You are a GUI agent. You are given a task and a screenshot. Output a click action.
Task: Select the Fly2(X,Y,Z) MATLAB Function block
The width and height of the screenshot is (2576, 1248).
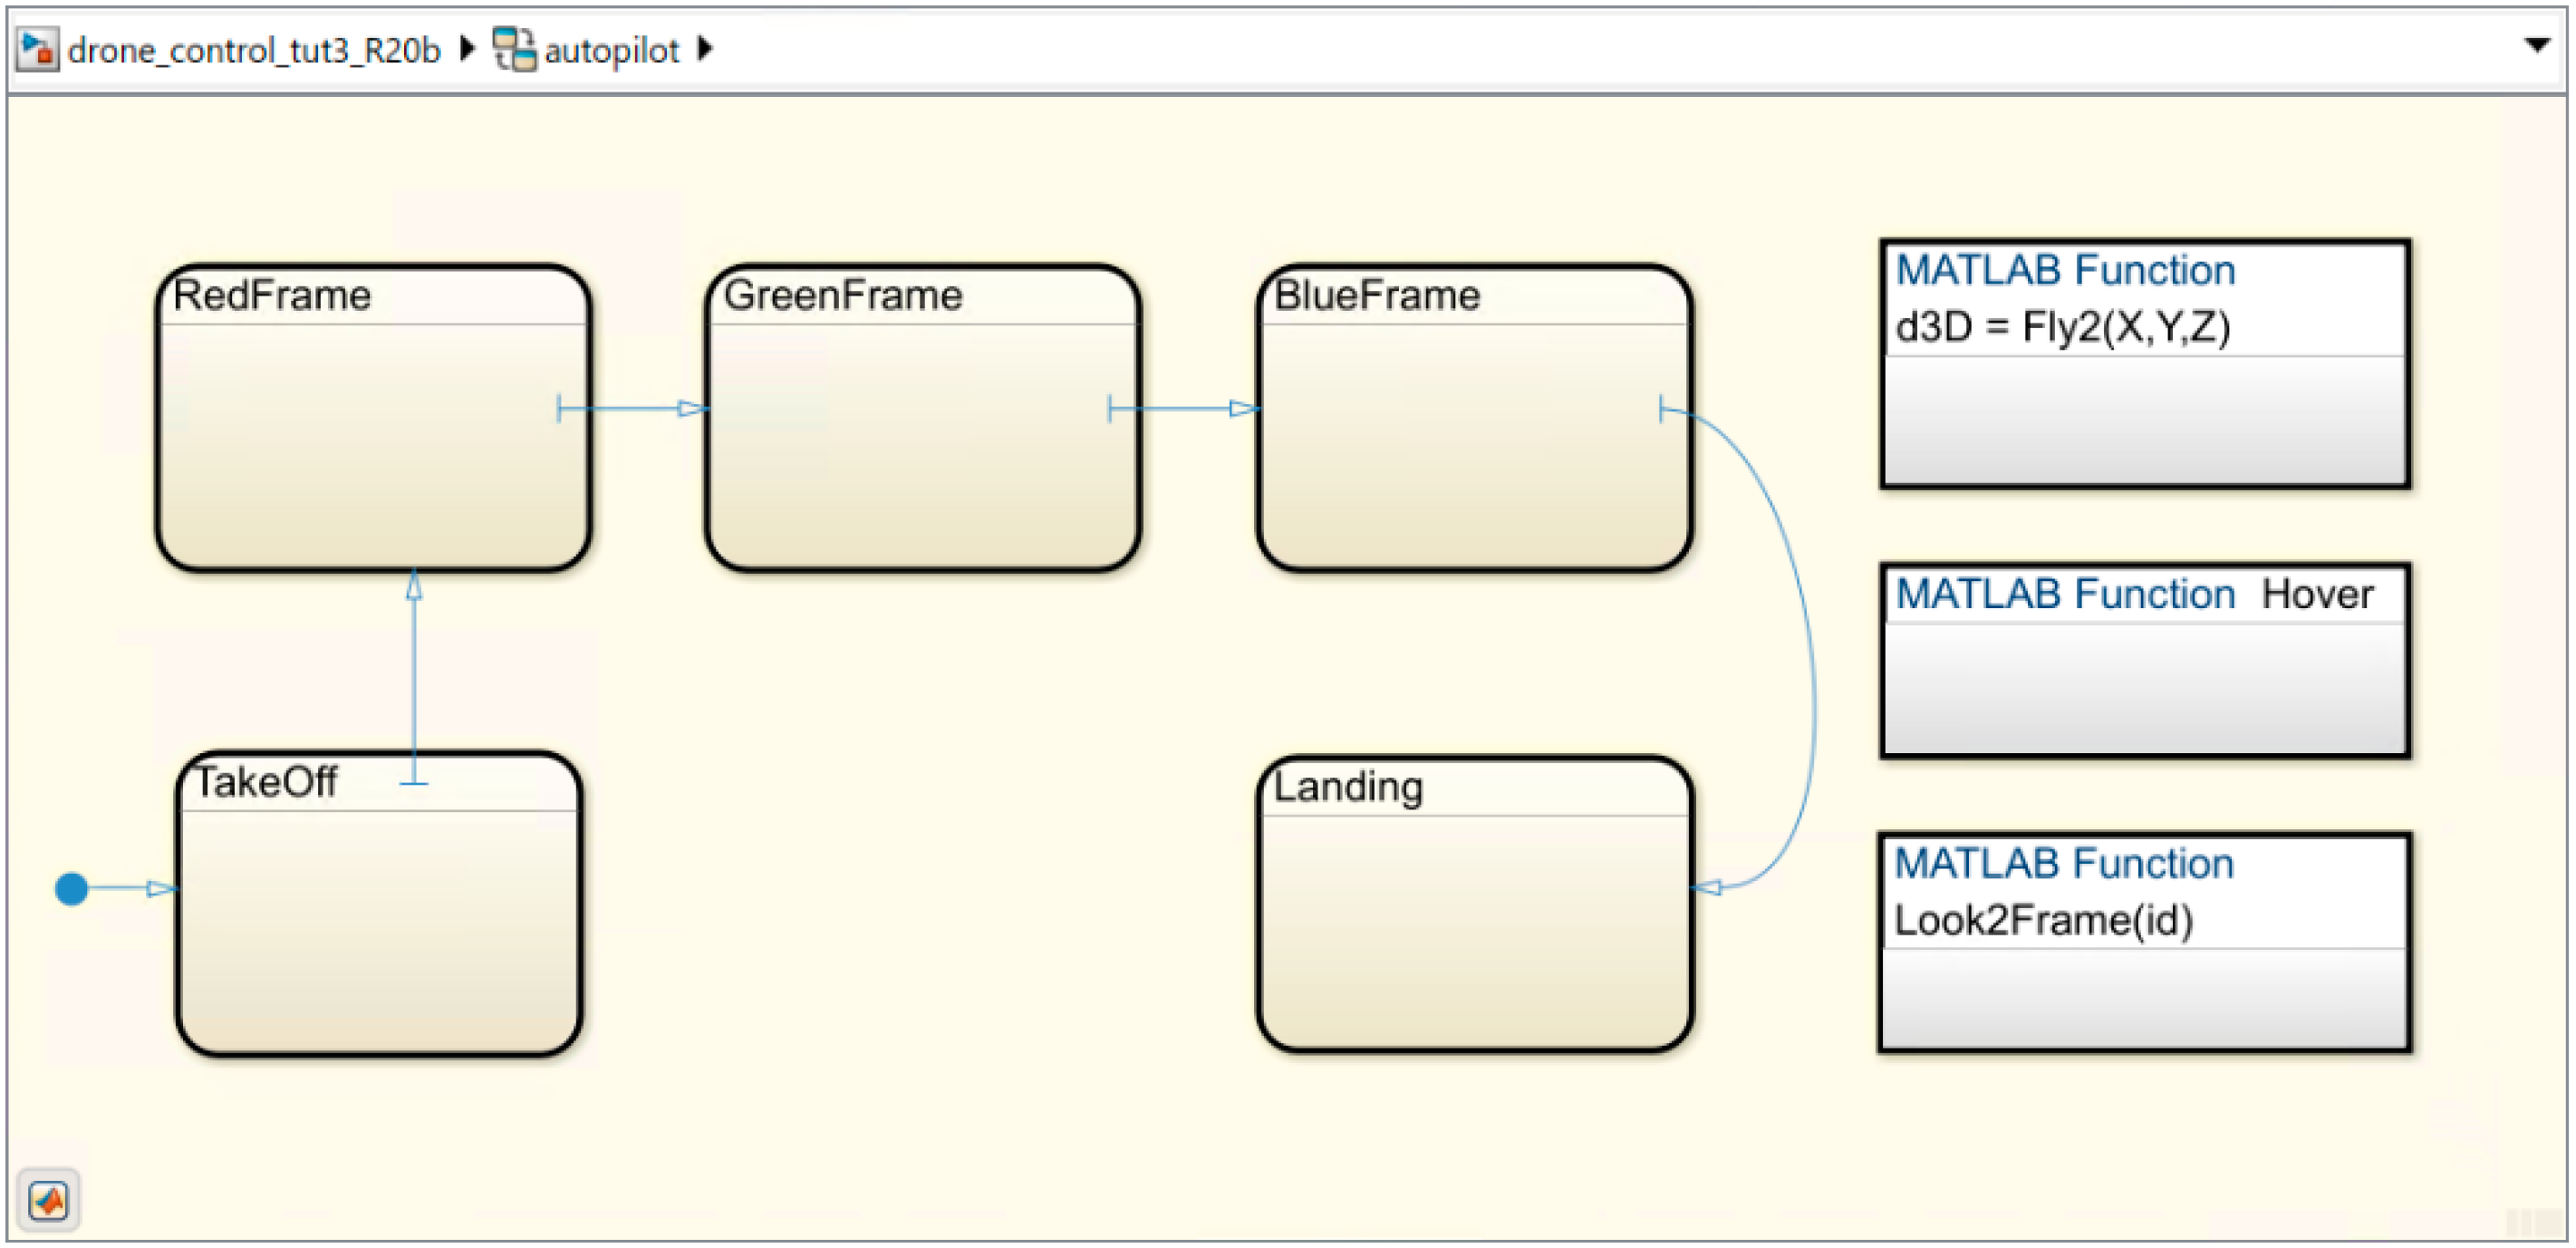(x=2144, y=364)
